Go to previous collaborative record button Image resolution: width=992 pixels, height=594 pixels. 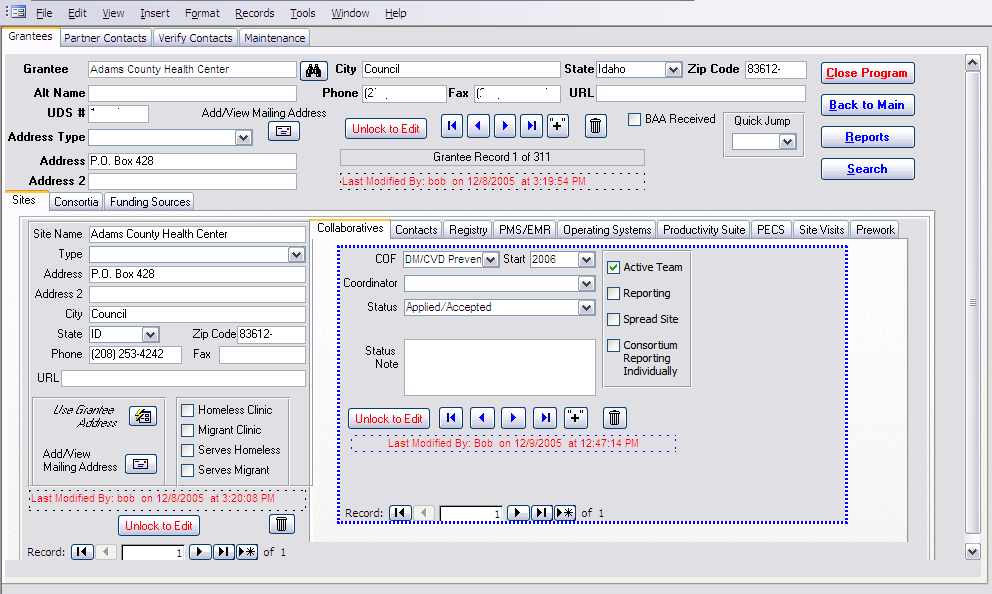[x=482, y=418]
